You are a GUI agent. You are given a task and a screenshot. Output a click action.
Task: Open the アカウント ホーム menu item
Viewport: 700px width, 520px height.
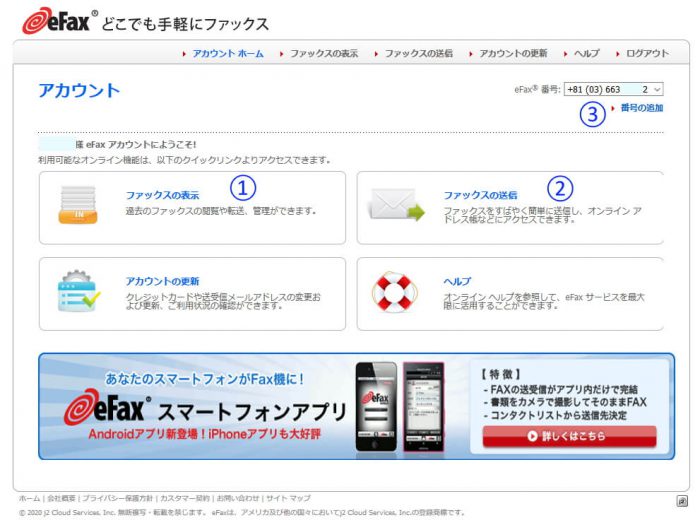(x=228, y=54)
